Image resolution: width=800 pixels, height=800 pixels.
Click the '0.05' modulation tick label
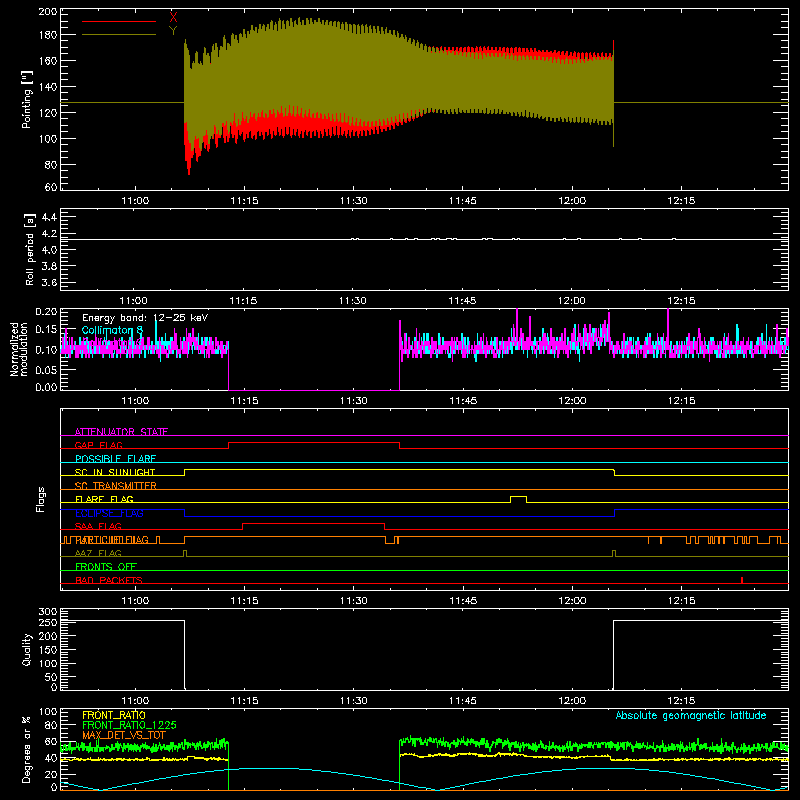coord(46,369)
